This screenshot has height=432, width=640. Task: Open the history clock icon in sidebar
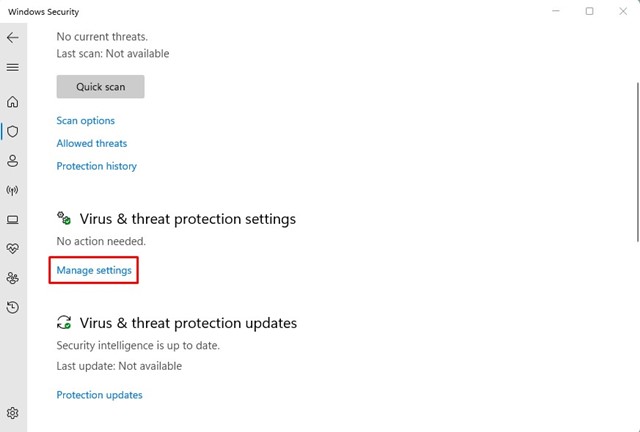click(12, 307)
